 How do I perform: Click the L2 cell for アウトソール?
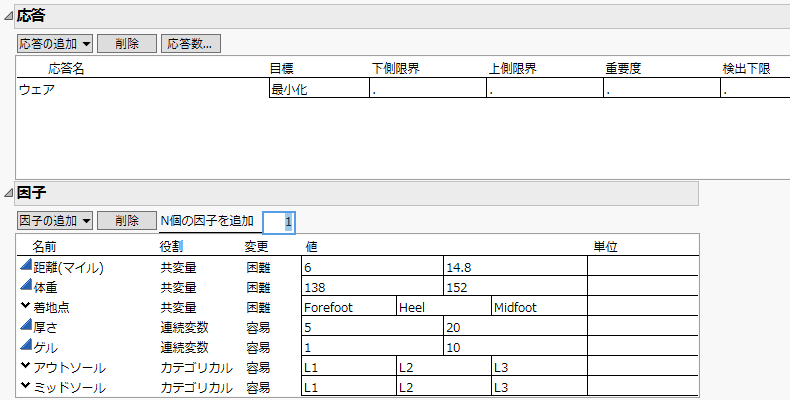(x=444, y=367)
